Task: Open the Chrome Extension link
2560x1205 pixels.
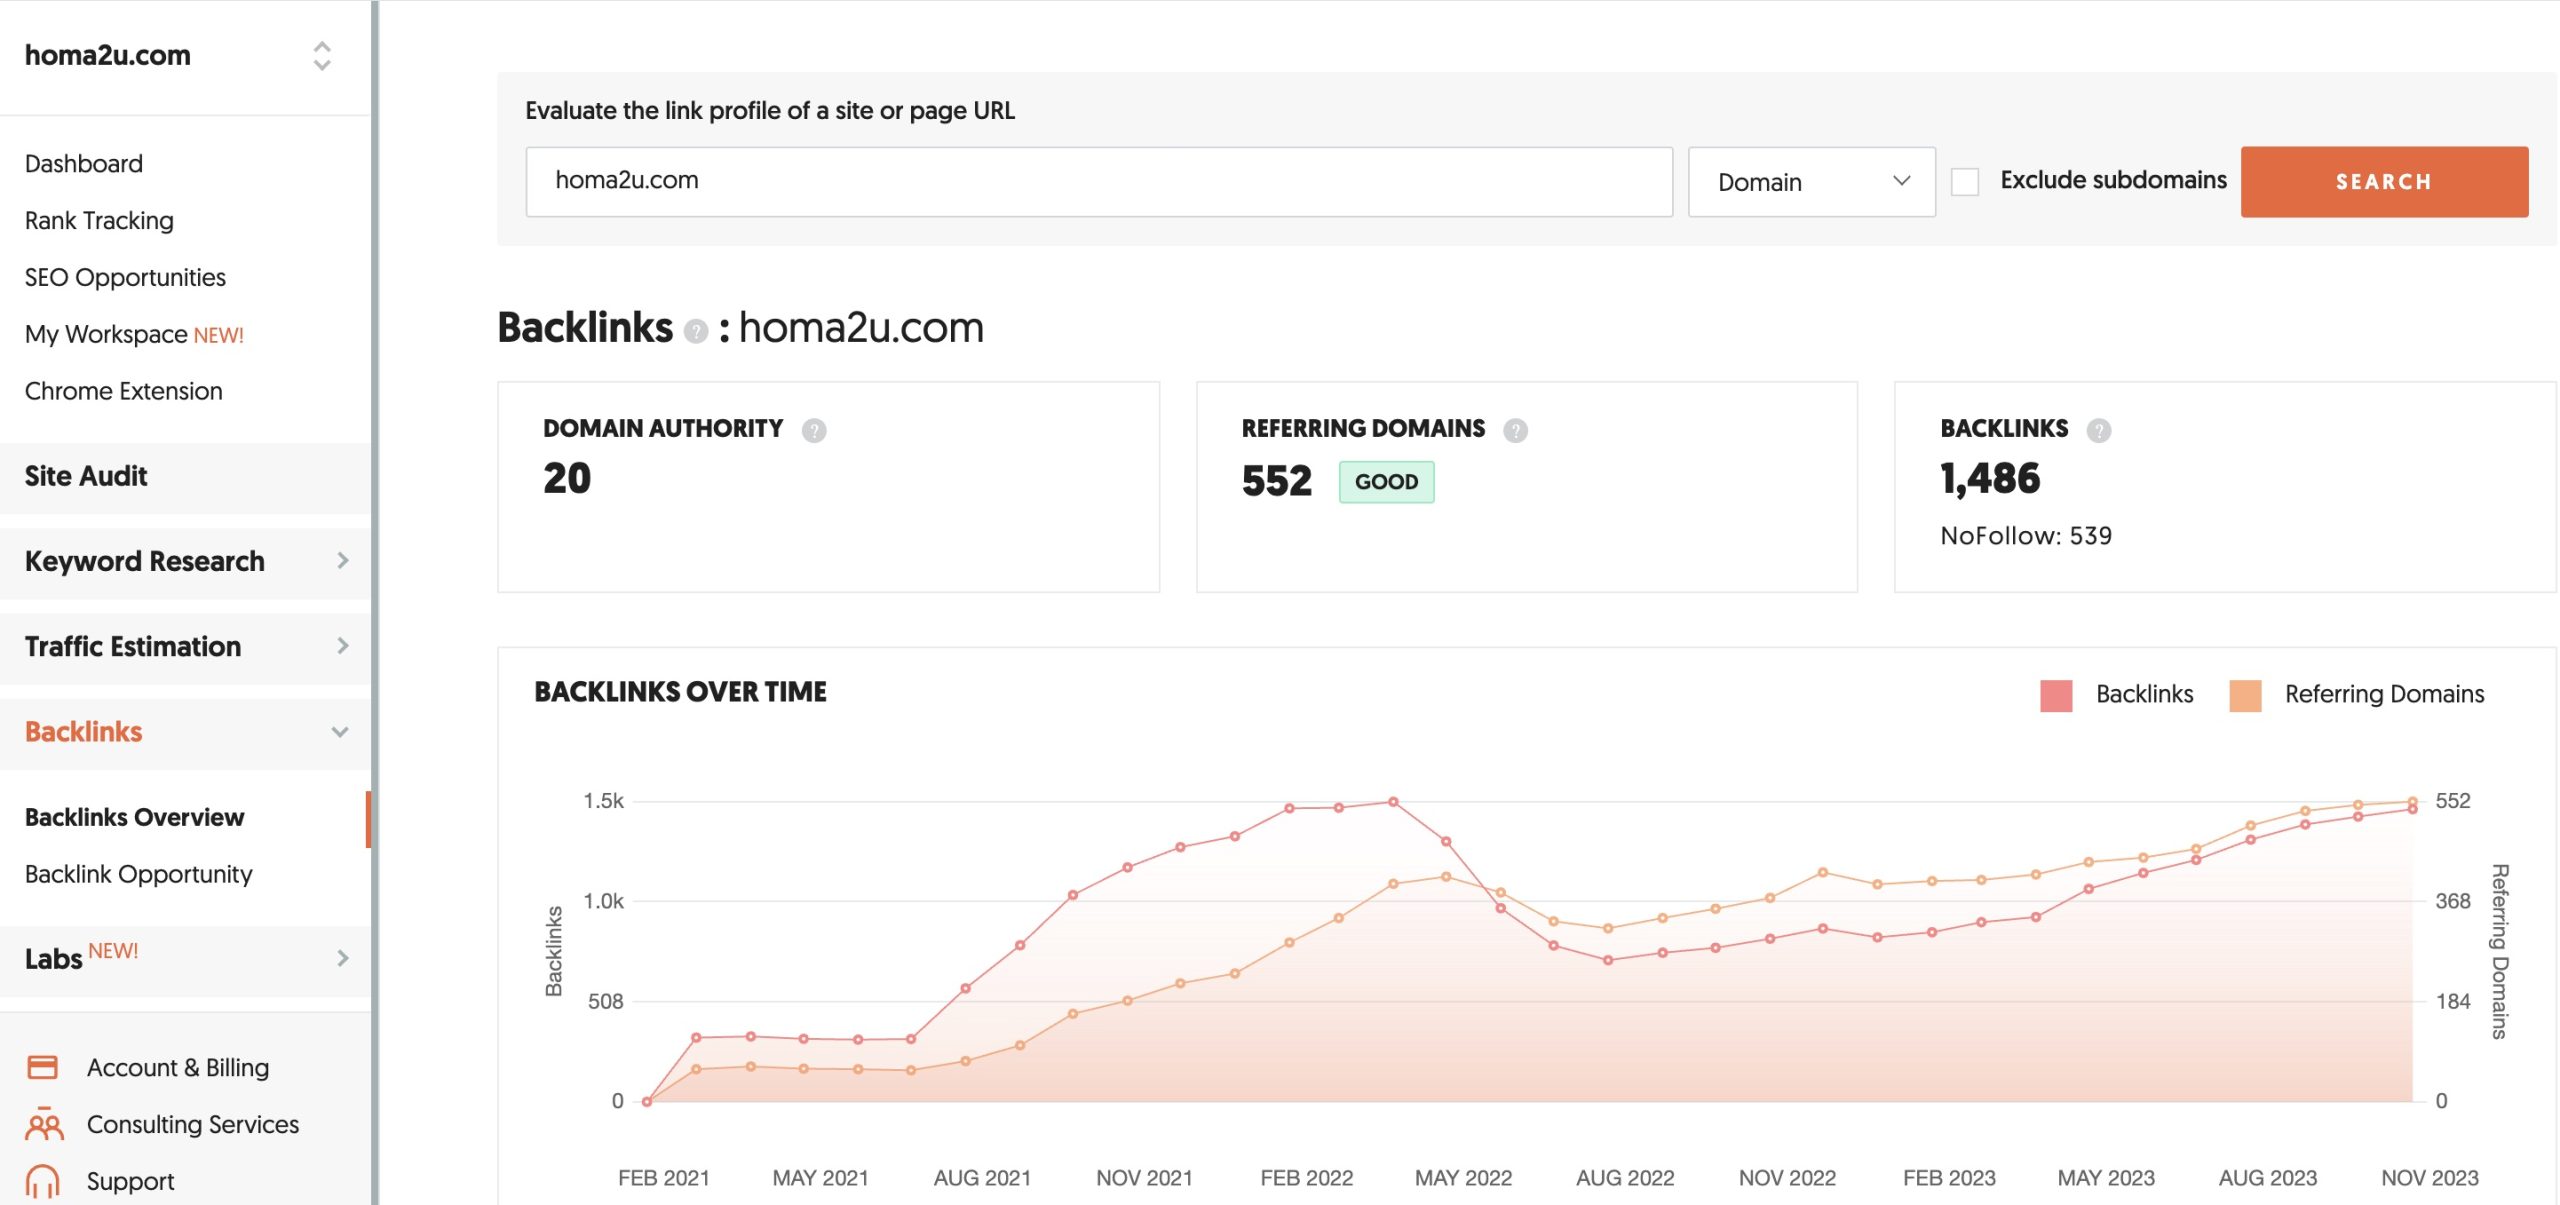Action: click(x=123, y=391)
